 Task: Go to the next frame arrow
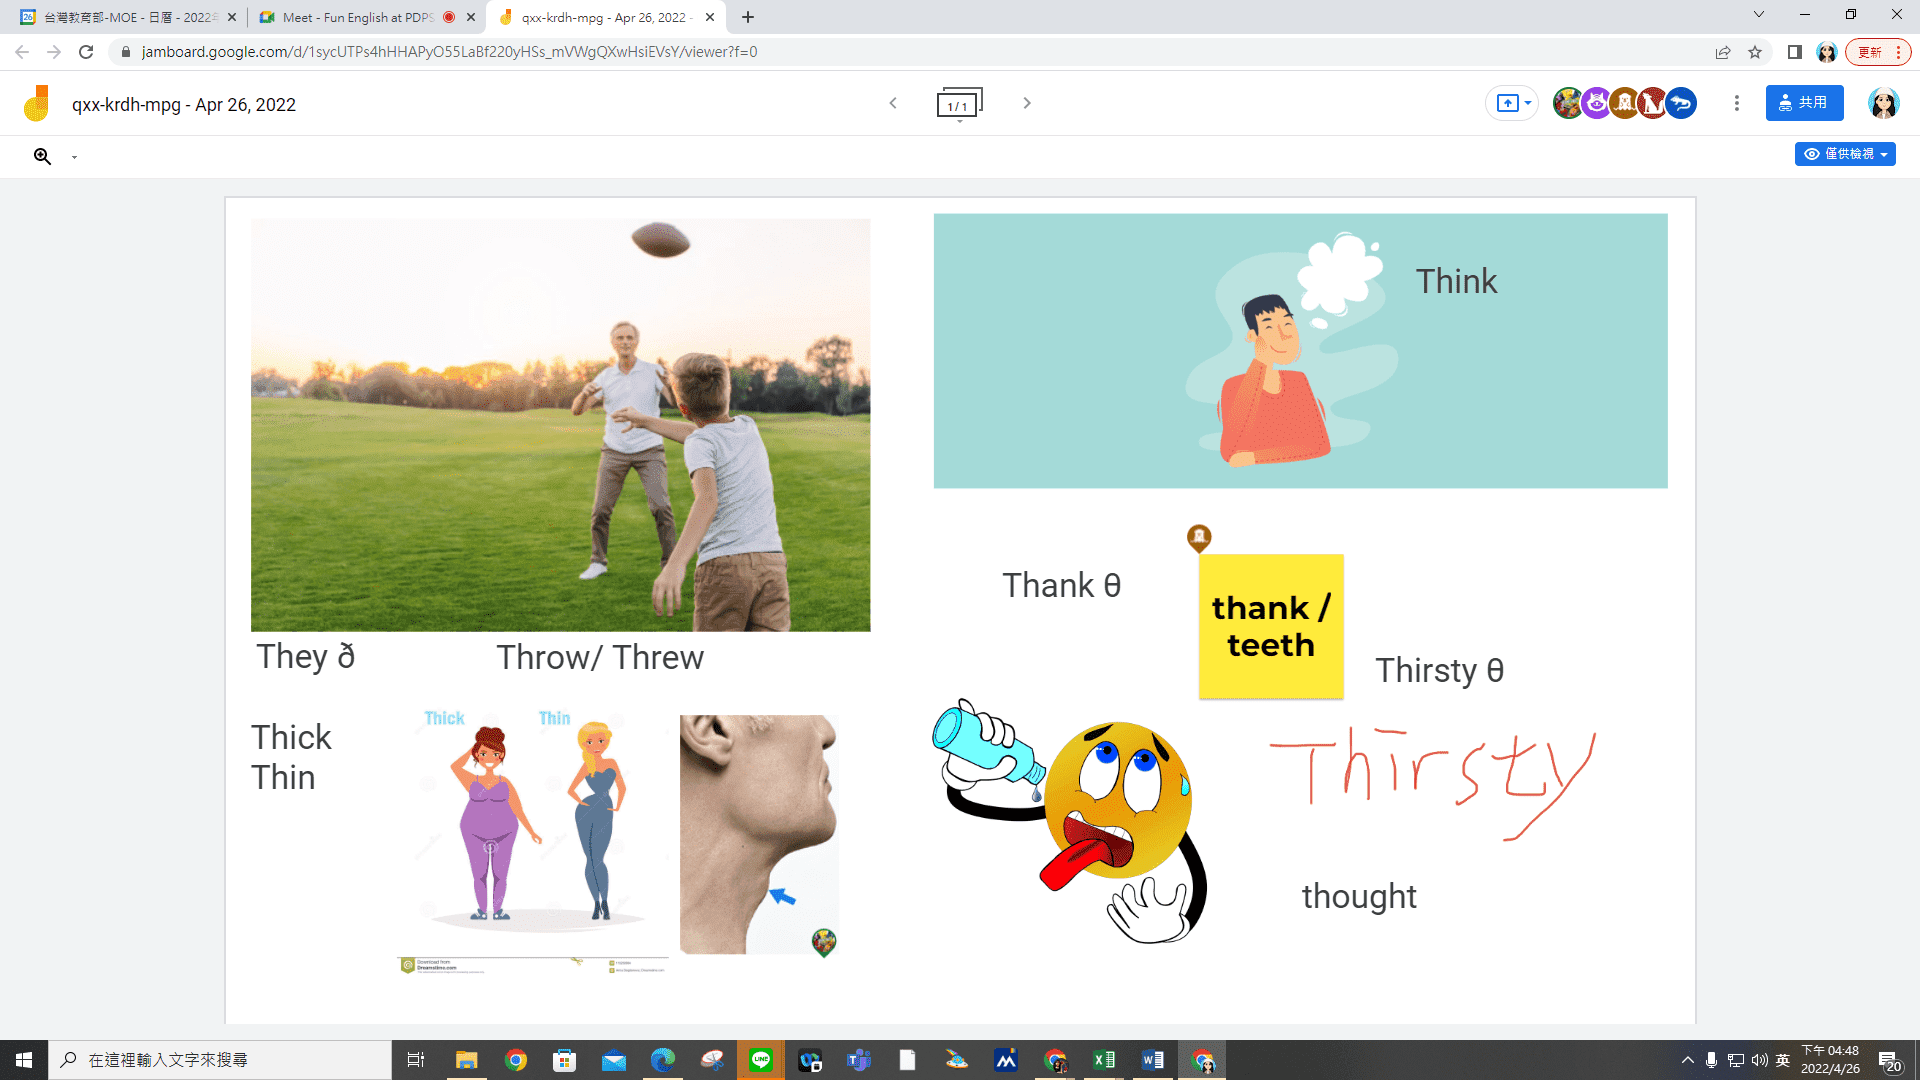(x=1027, y=103)
